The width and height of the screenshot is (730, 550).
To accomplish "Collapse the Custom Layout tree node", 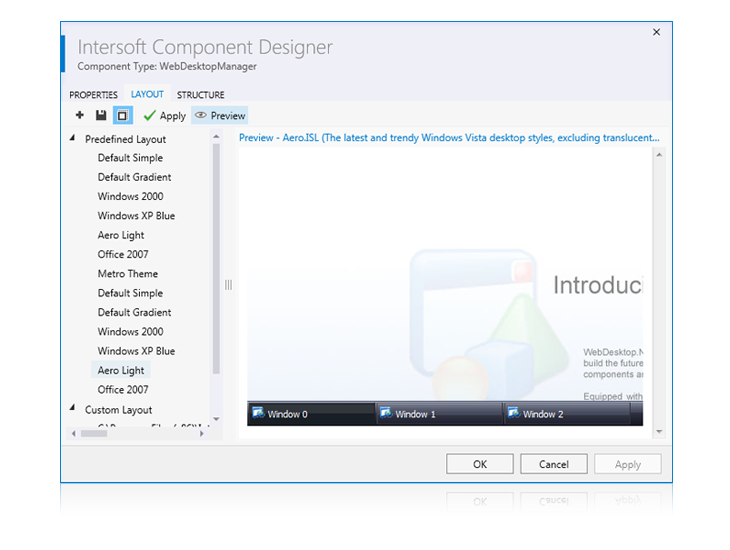I will click(x=72, y=409).
